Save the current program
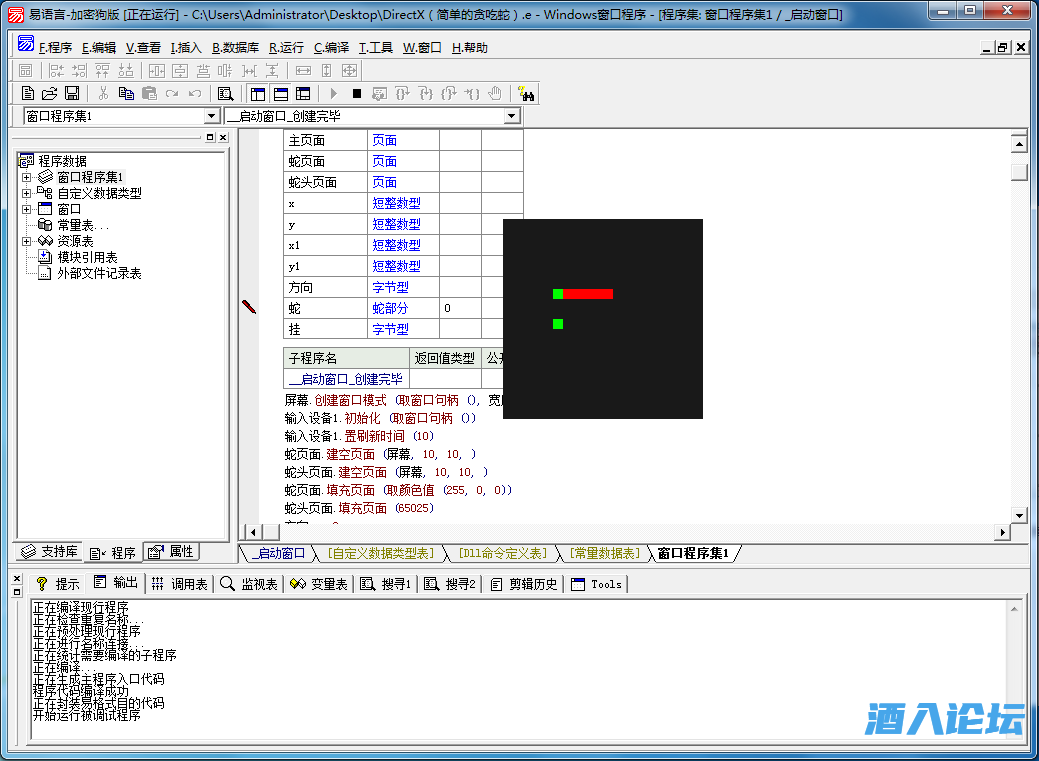Image resolution: width=1039 pixels, height=761 pixels. (72, 93)
